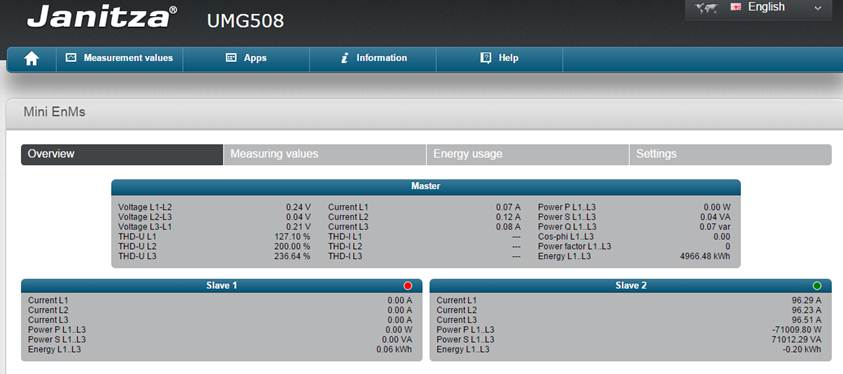Go to the home page icon
The height and width of the screenshot is (374, 843).
tap(32, 59)
